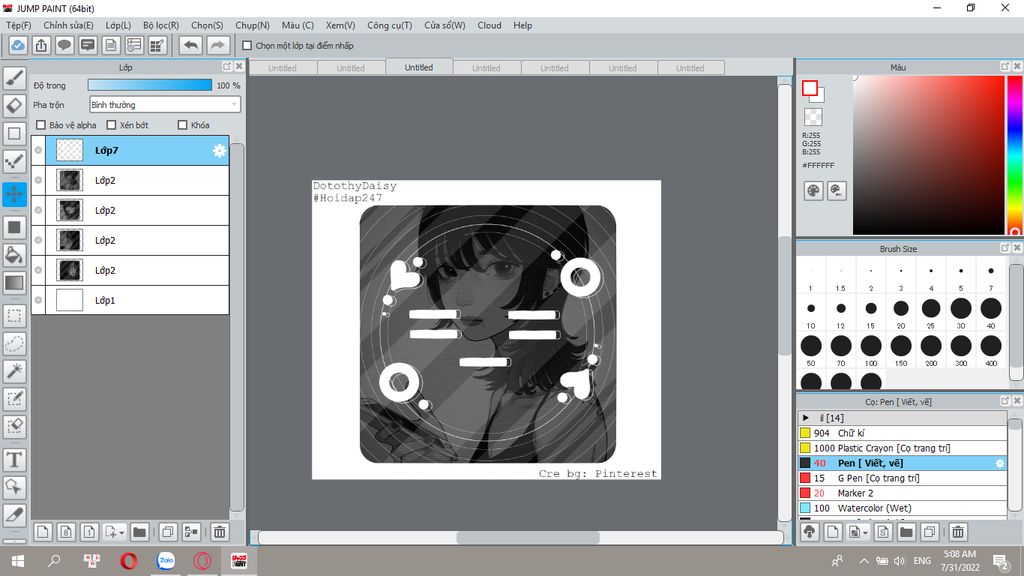Viewport: 1024px width, 576px height.
Task: Select the Select Pen tool
Action: tap(14, 398)
